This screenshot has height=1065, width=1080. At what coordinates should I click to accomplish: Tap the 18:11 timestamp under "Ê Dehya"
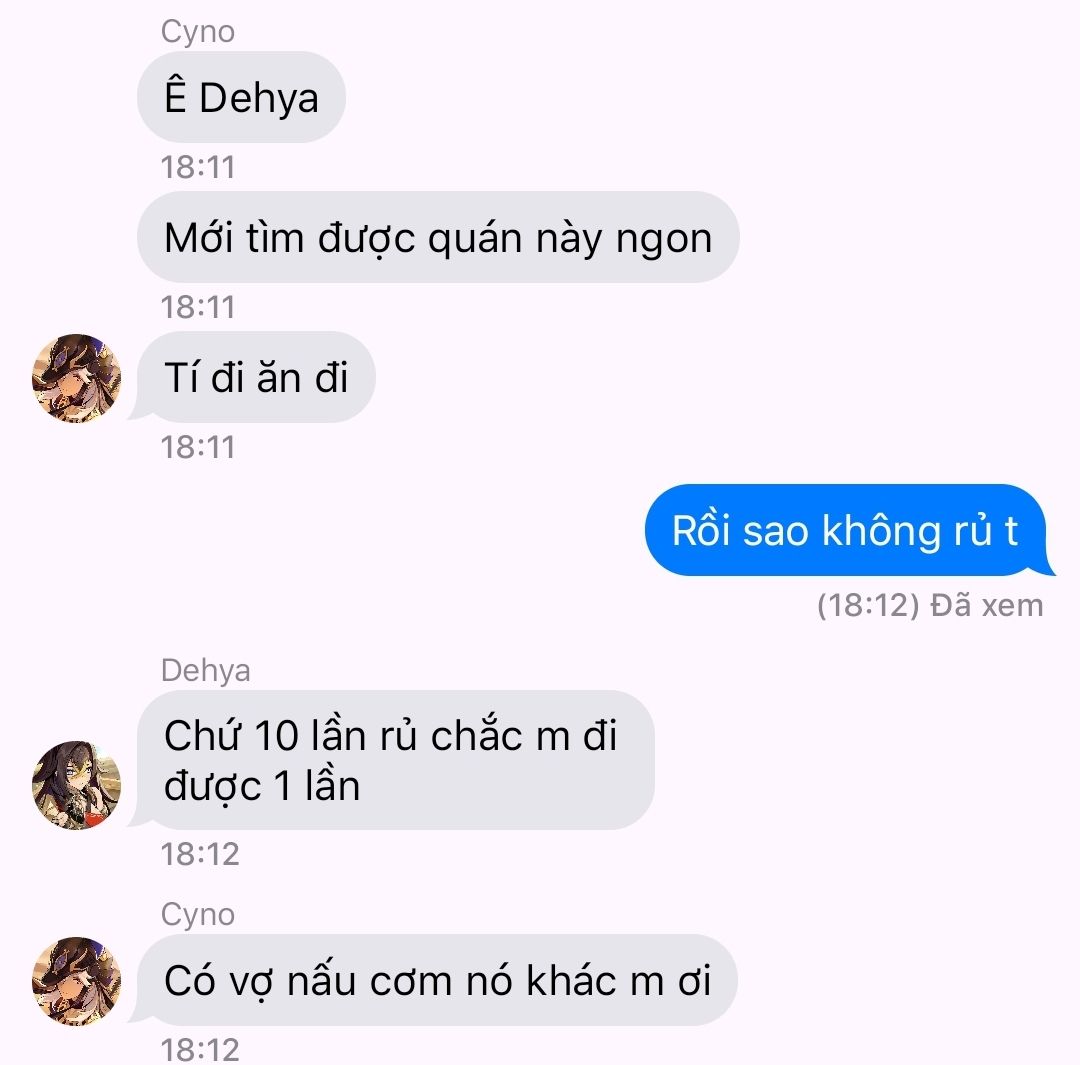[198, 167]
